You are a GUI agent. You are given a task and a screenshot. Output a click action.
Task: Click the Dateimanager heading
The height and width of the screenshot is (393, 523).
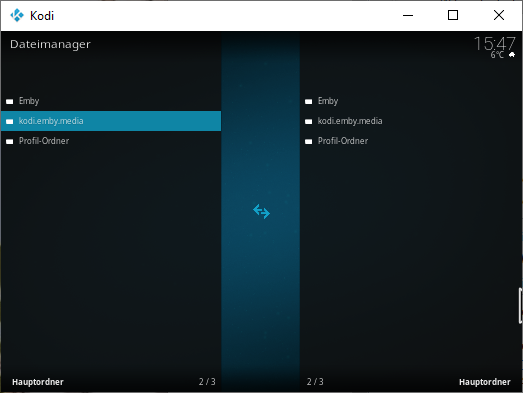(50, 44)
